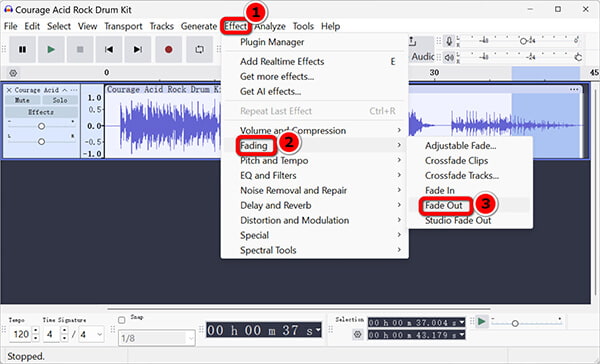Expand Distortion and Modulation submenu
Image resolution: width=600 pixels, height=364 pixels.
[x=315, y=220]
